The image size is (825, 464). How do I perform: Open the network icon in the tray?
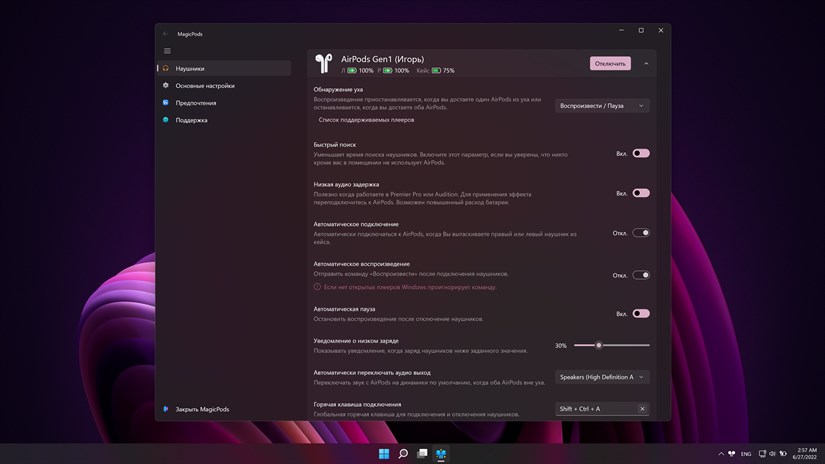pyautogui.click(x=762, y=453)
